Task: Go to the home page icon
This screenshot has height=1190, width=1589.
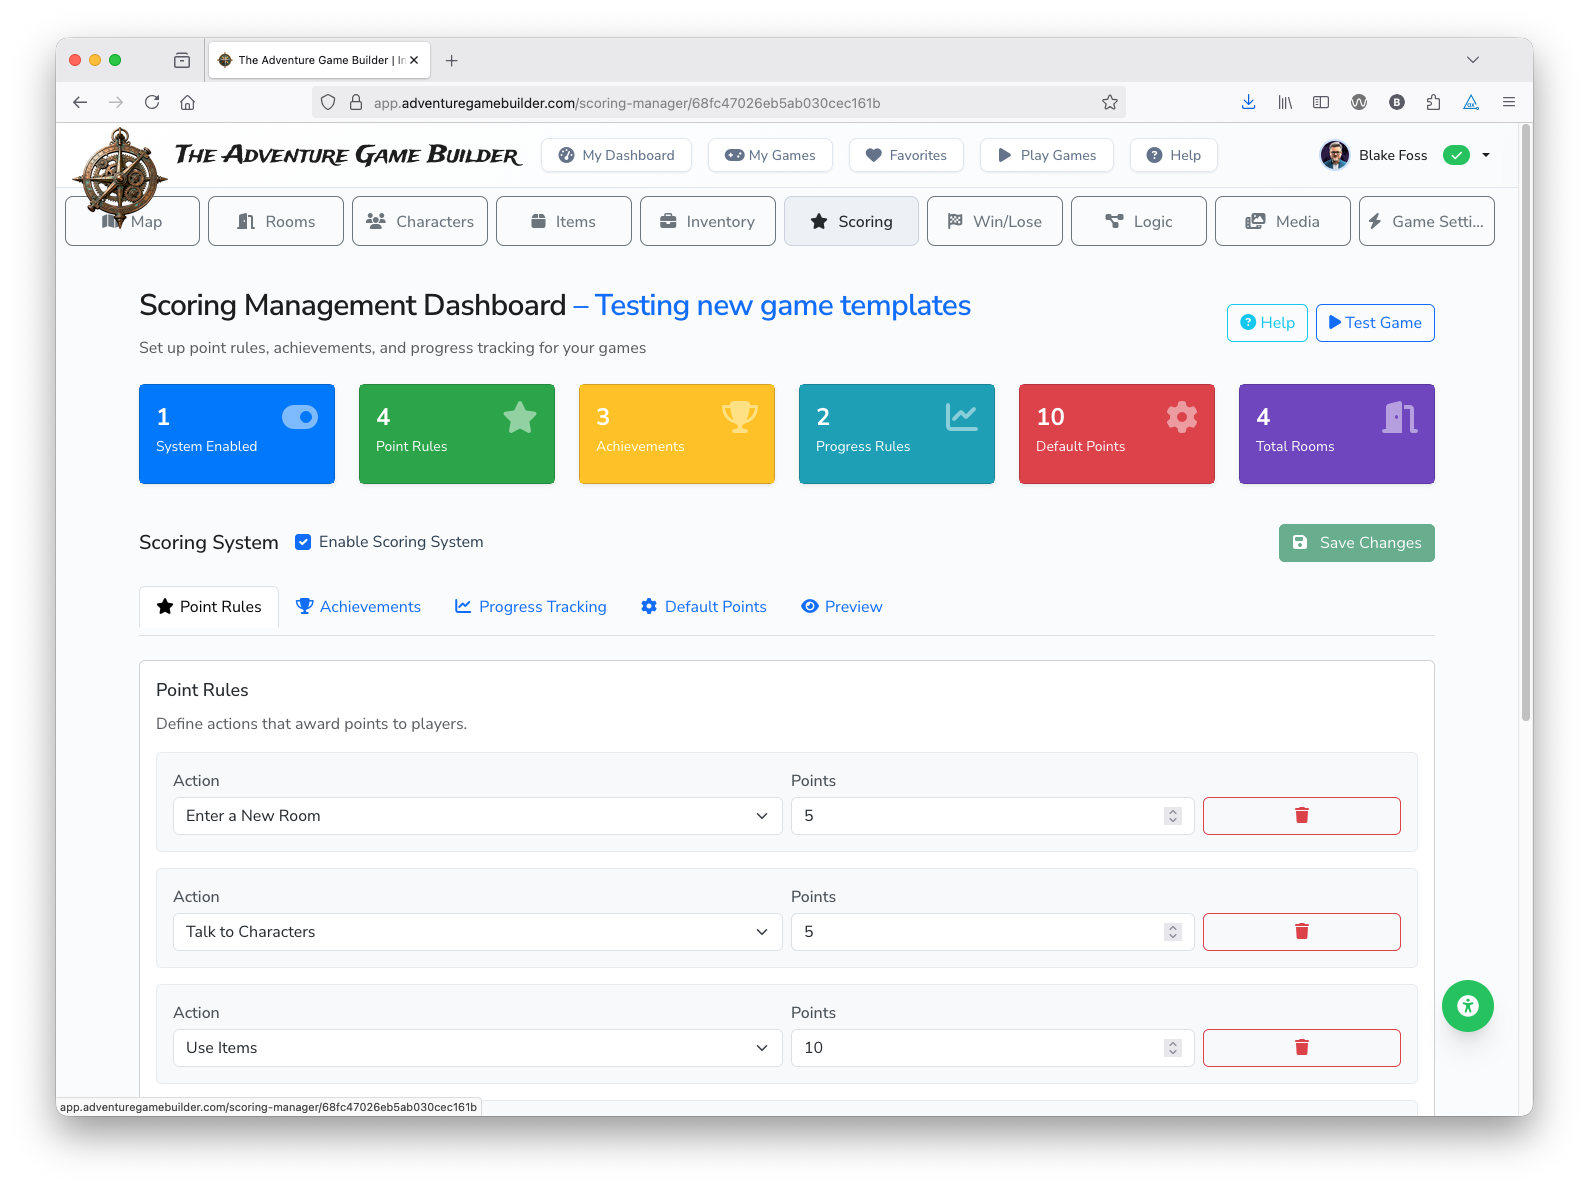Action: pos(187,102)
